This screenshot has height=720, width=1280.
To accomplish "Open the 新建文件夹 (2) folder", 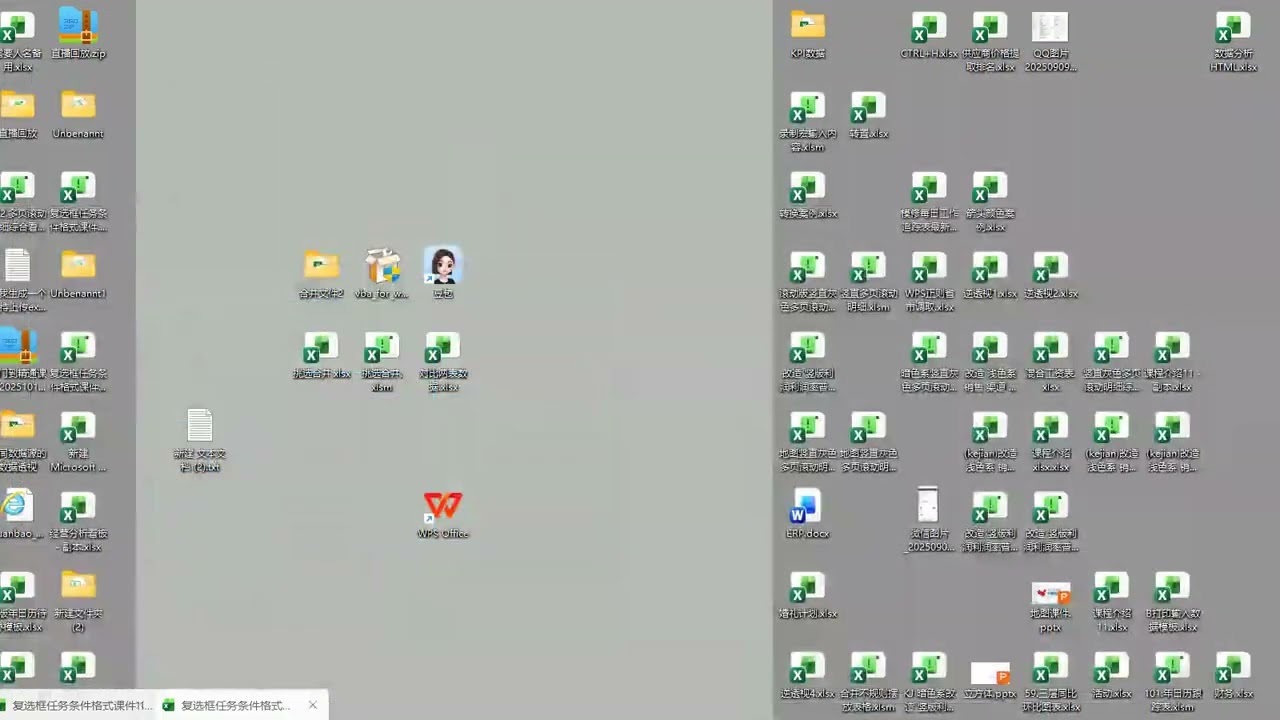I will pos(78,601).
